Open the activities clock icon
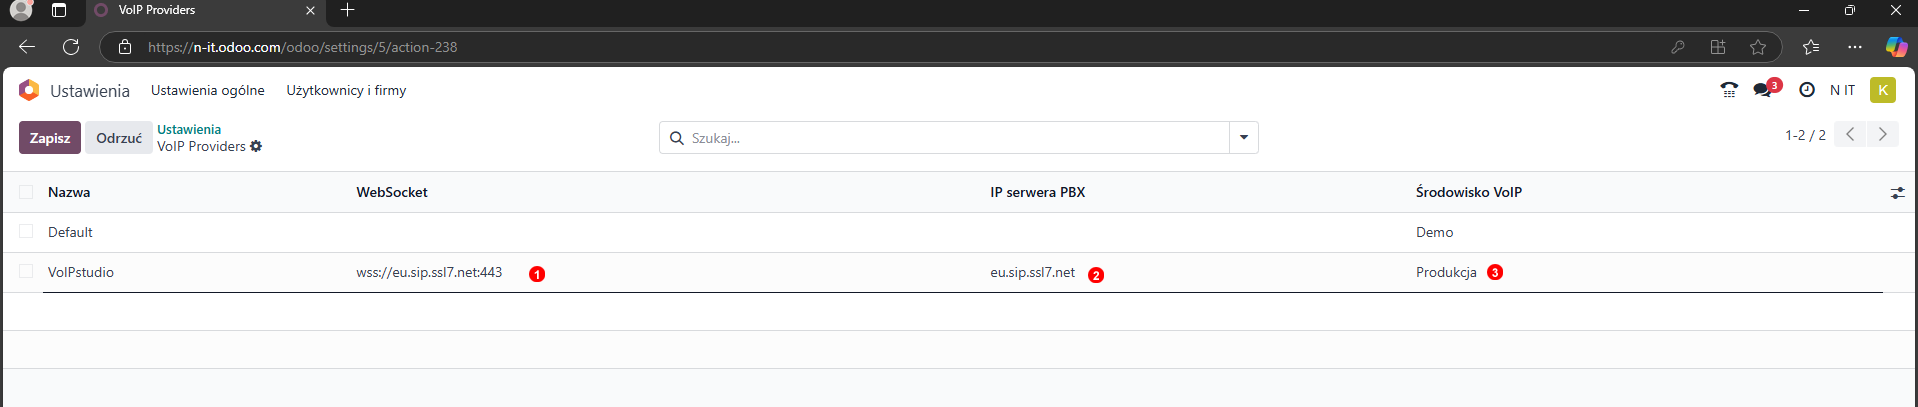 (x=1807, y=90)
